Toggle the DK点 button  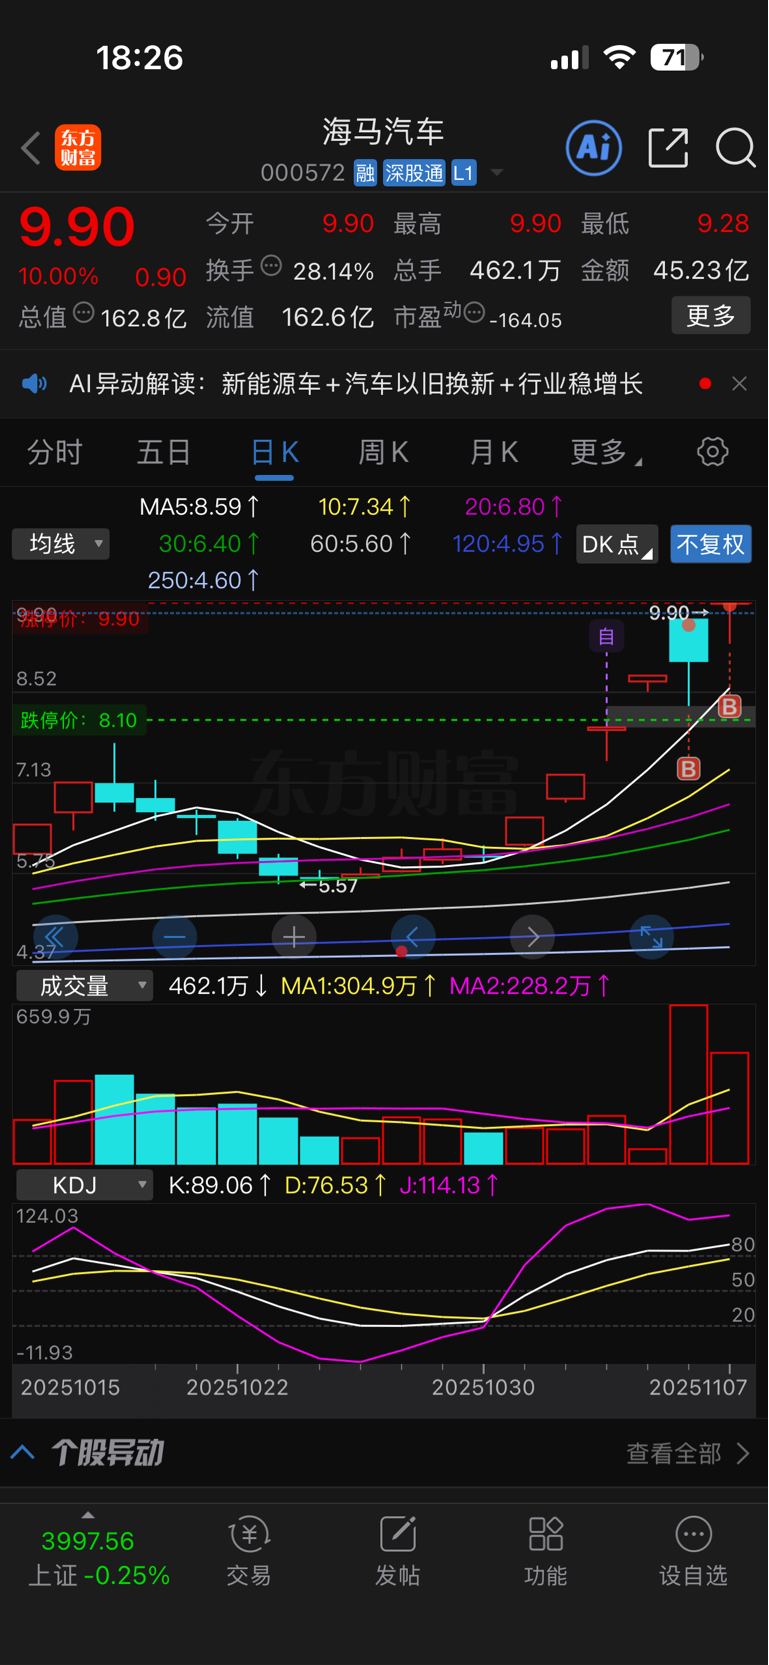[616, 544]
